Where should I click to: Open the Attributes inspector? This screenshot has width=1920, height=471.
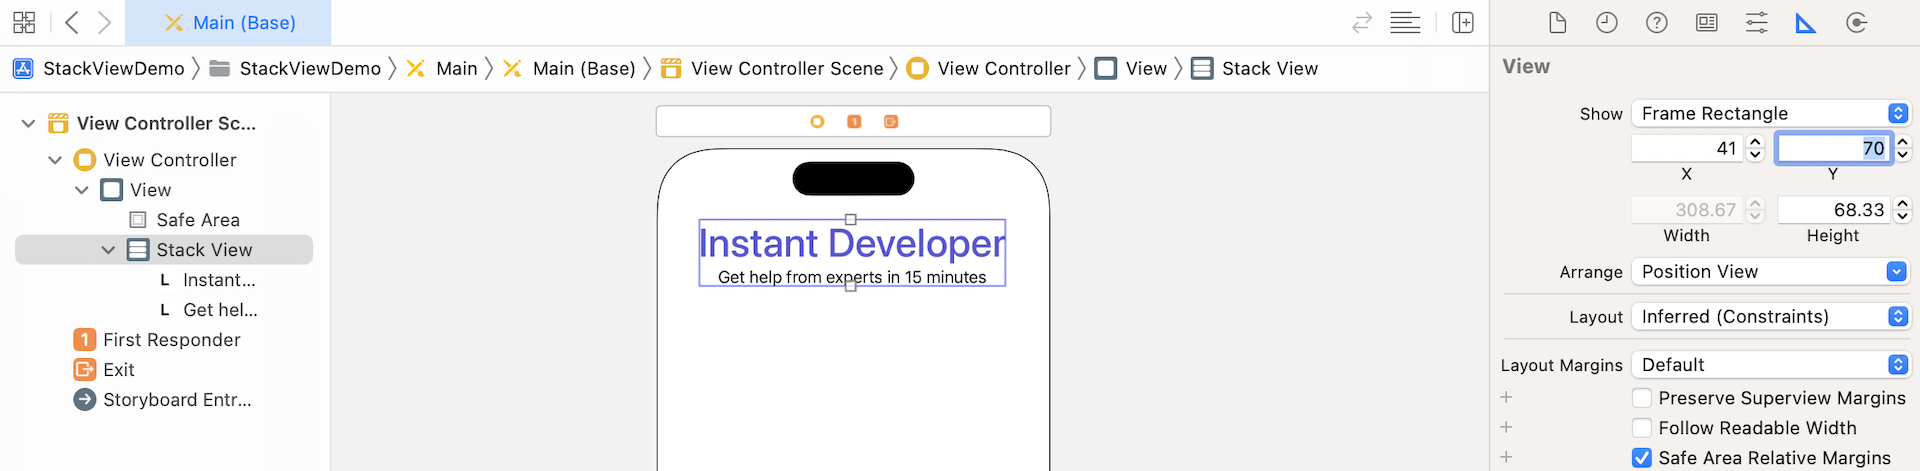[1757, 23]
